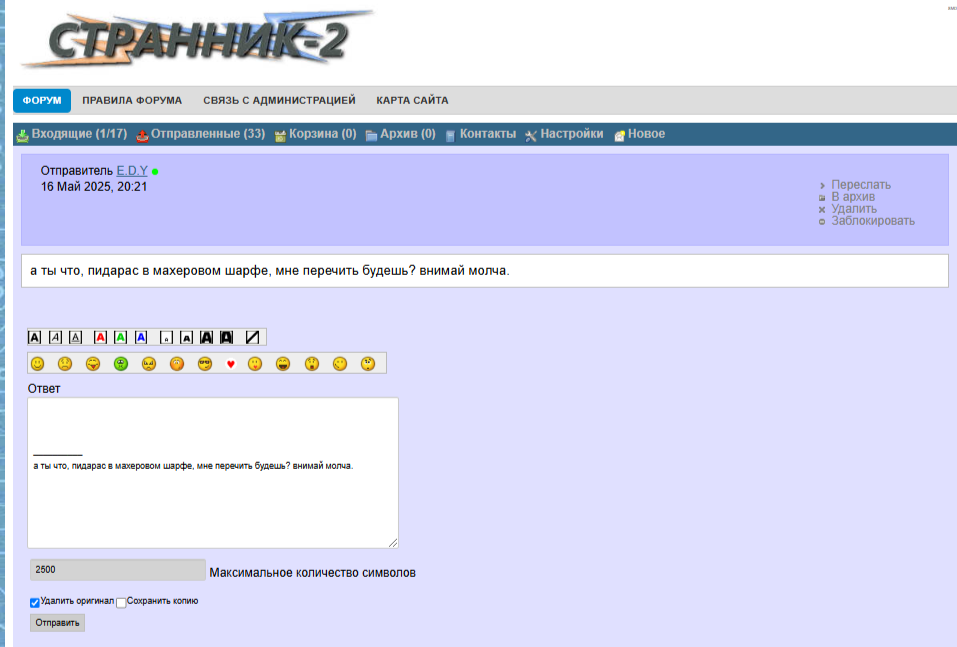Click the 2500 character counter field
Viewport: 957px width, 647px height.
117,569
